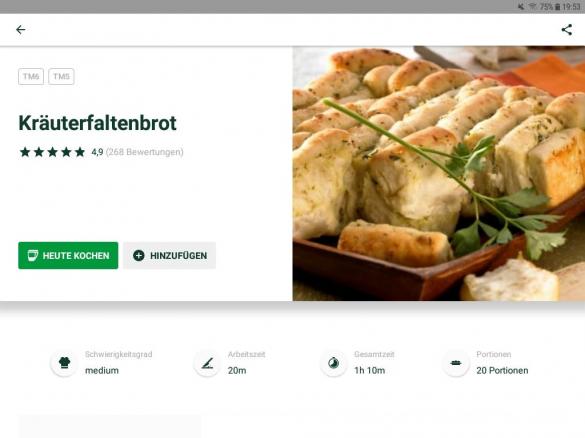Tap the back arrow icon
The height and width of the screenshot is (438, 585).
21,29
